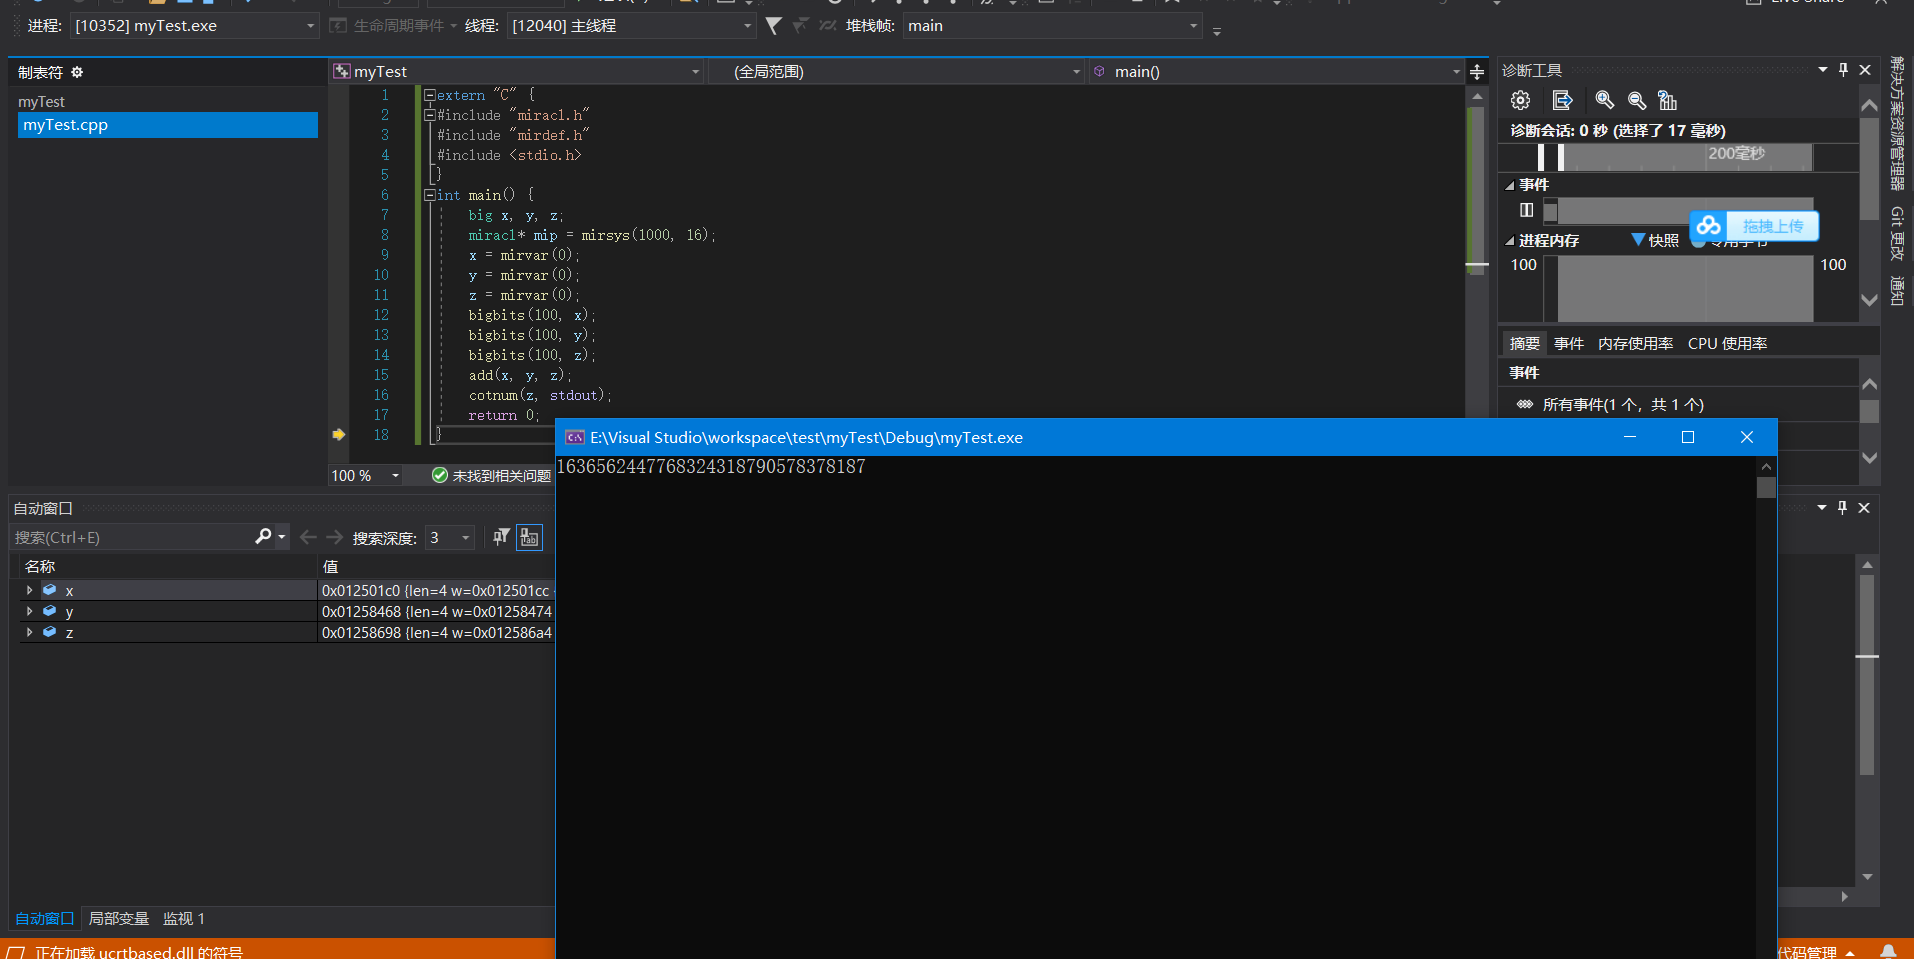Pin the Diagnostic Tools panel with the pushpin
Image resolution: width=1914 pixels, height=959 pixels.
1843,70
